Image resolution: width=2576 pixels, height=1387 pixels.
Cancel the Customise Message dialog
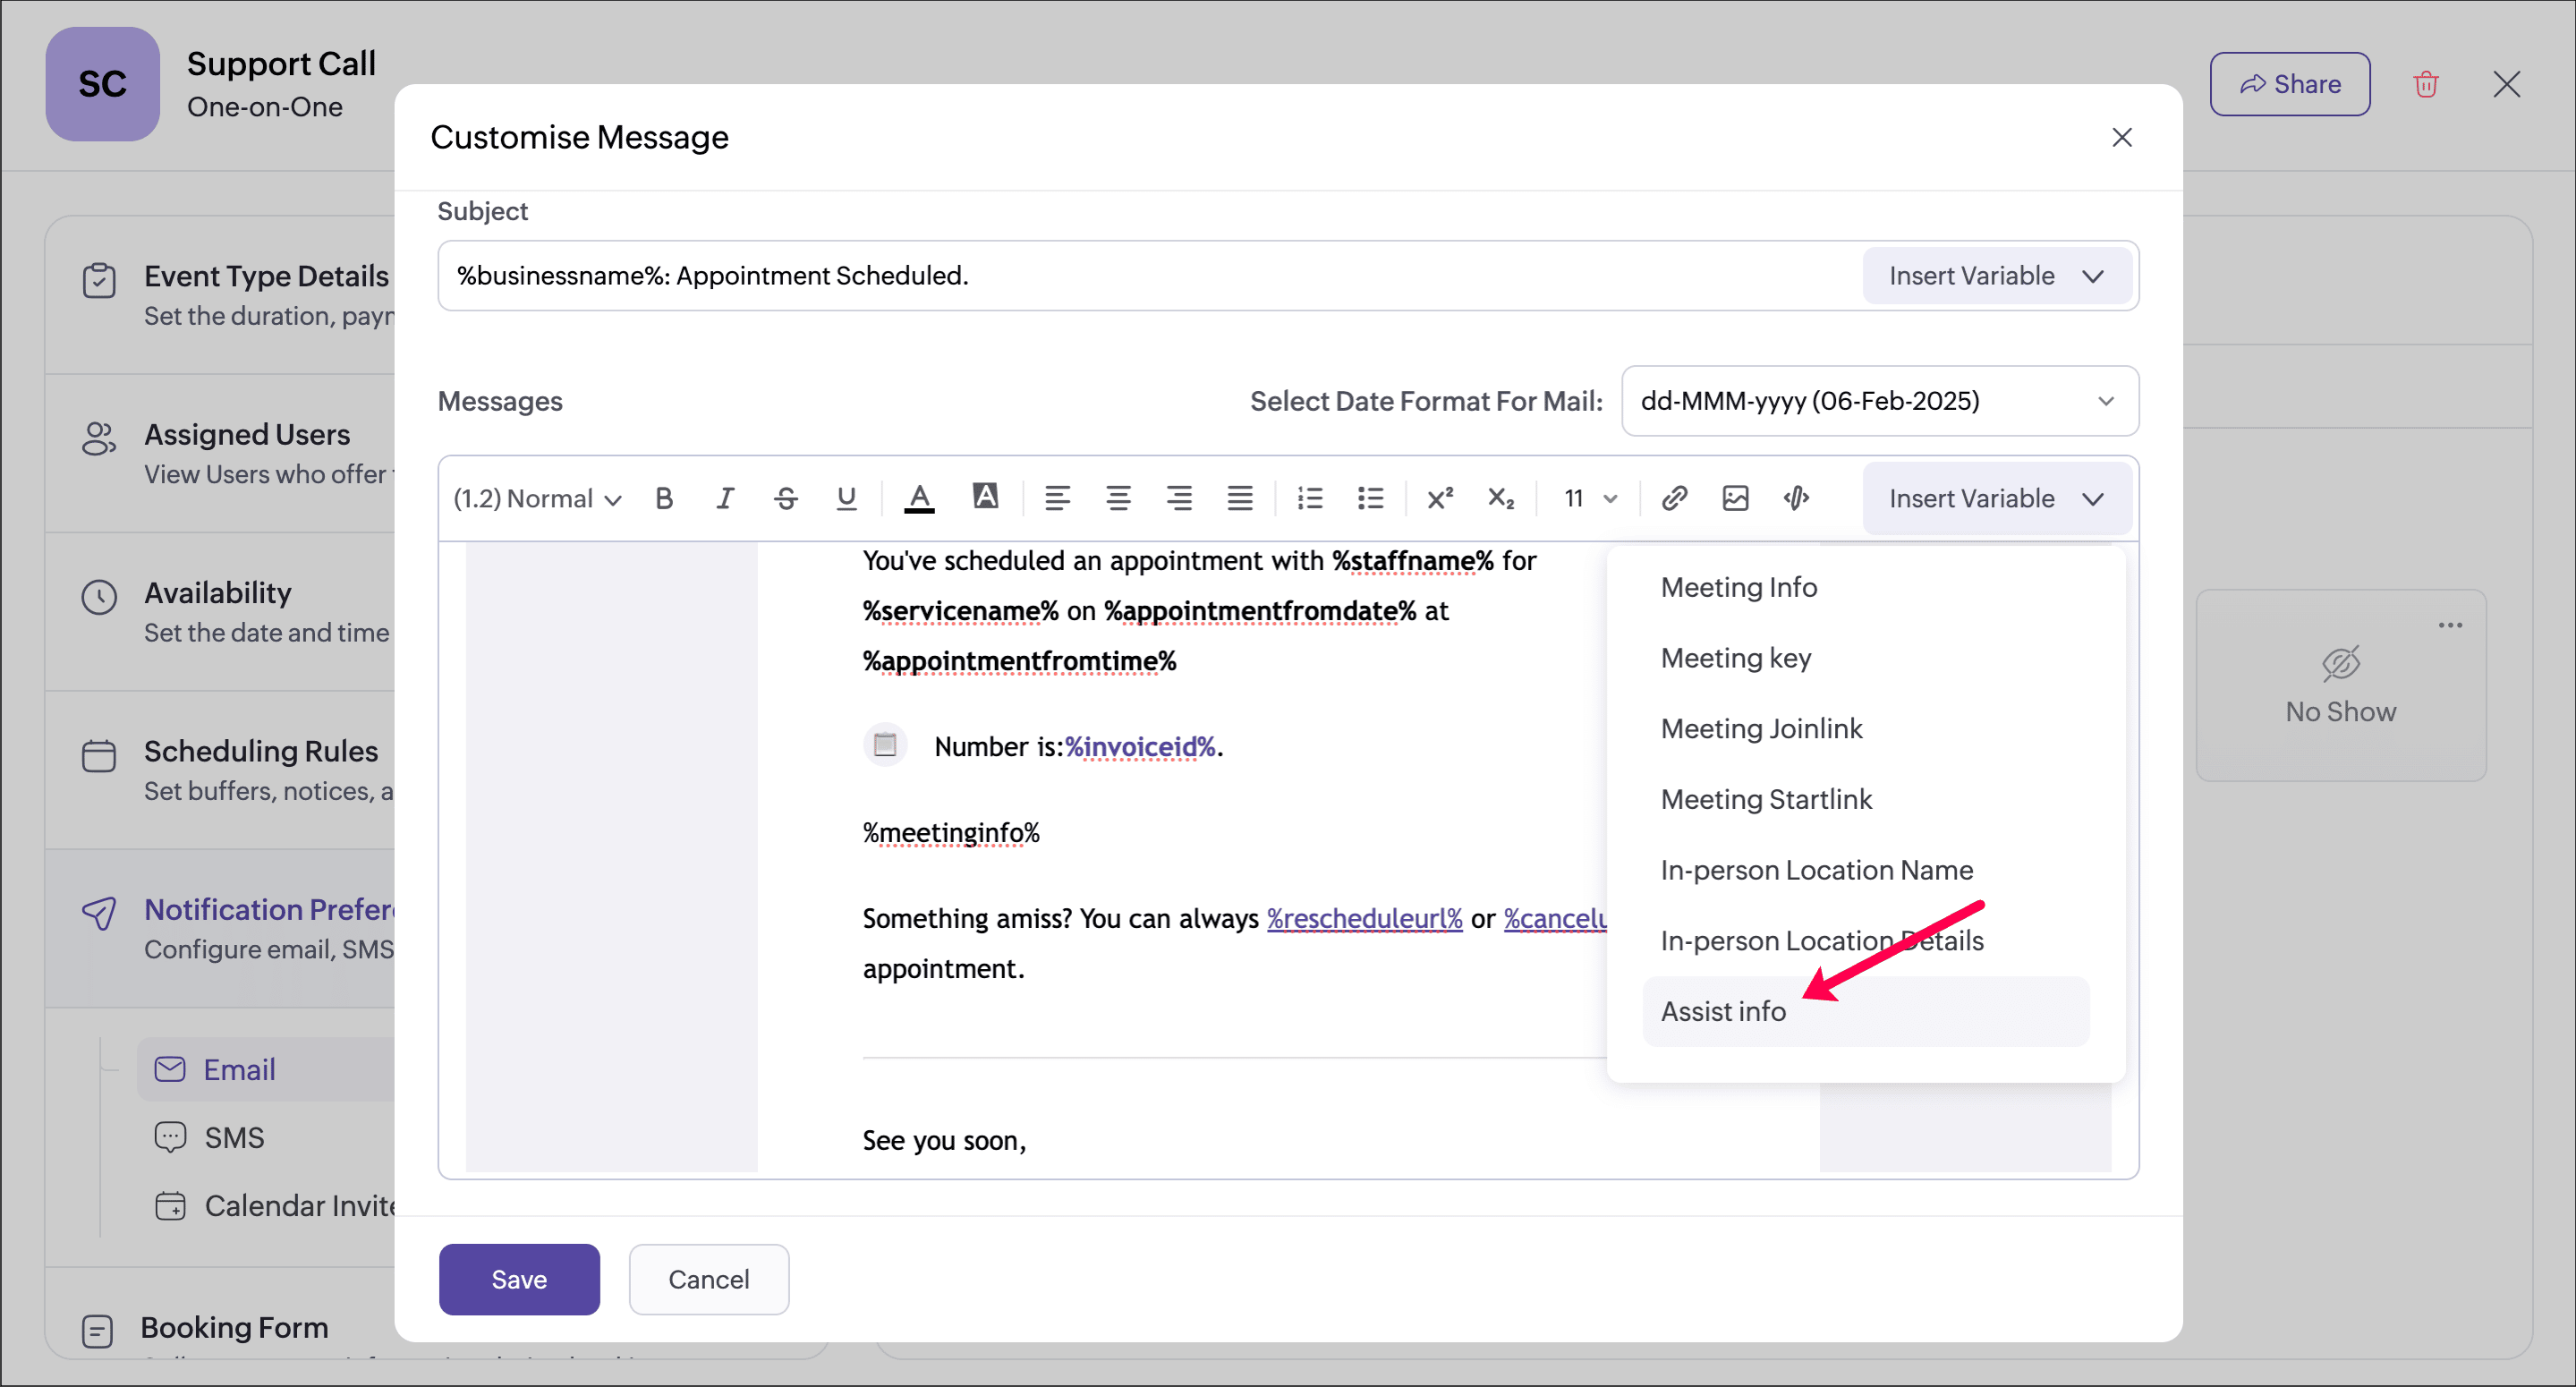pyautogui.click(x=708, y=1279)
